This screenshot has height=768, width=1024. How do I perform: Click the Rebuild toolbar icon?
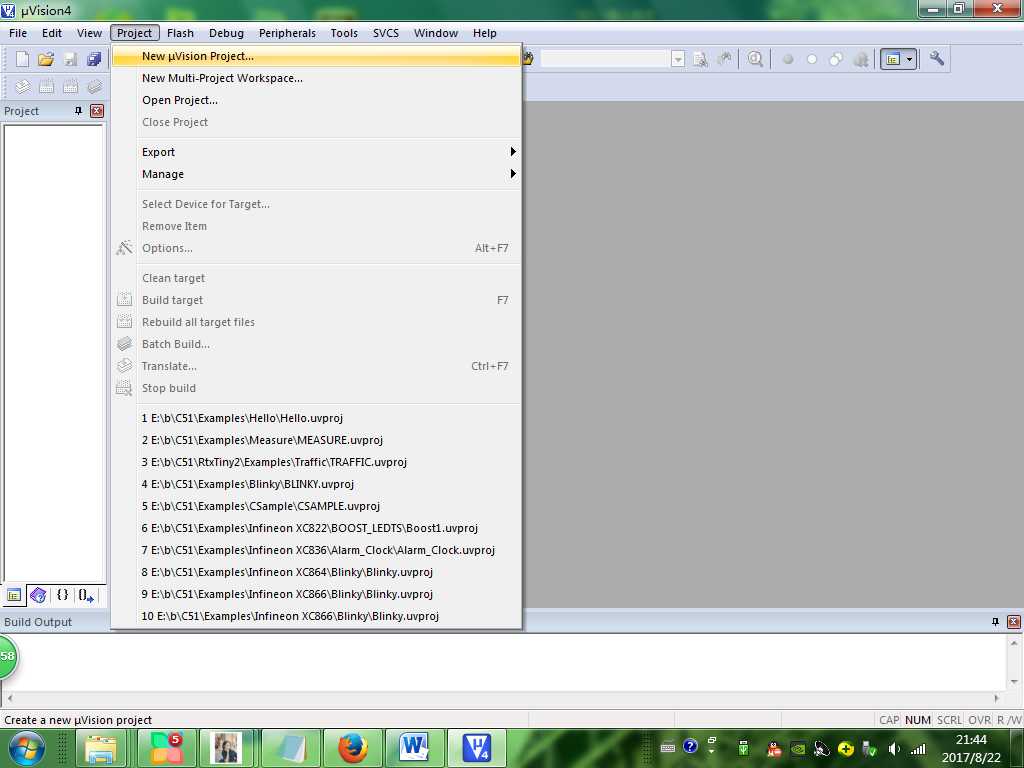(71, 86)
